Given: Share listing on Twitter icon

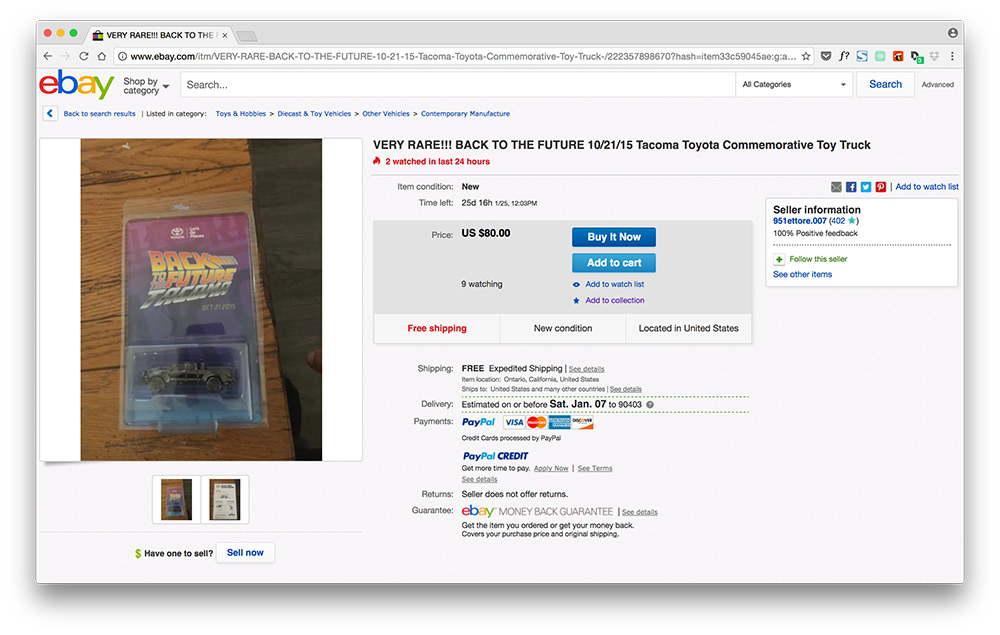Looking at the screenshot, I should click(x=865, y=187).
